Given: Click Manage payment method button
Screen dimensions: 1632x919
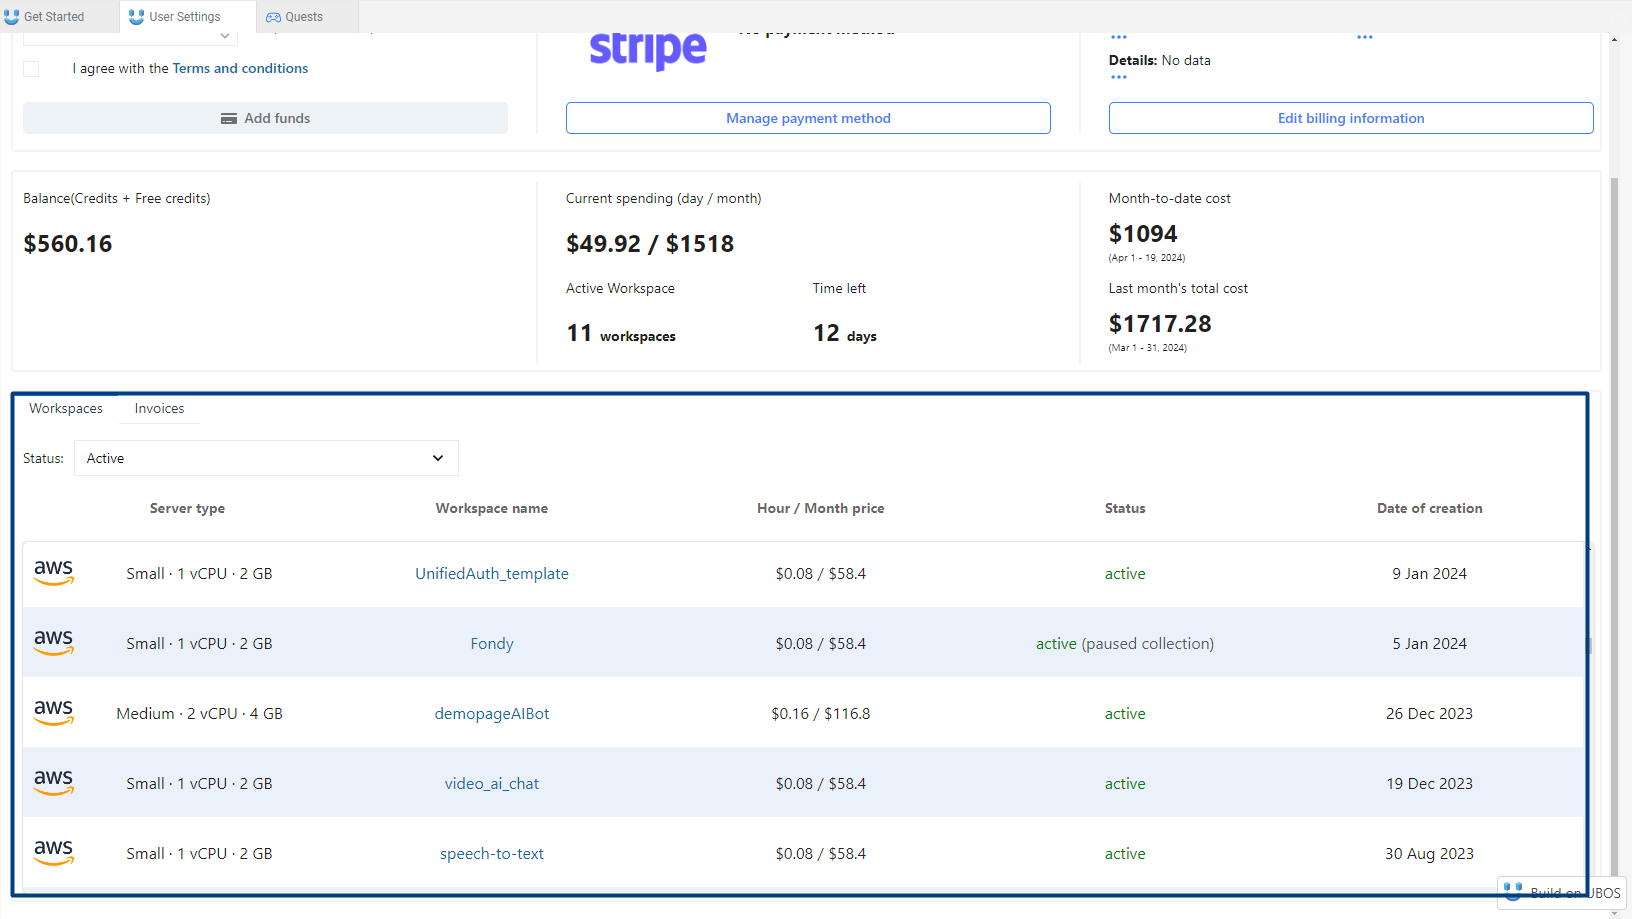Looking at the screenshot, I should (x=808, y=118).
